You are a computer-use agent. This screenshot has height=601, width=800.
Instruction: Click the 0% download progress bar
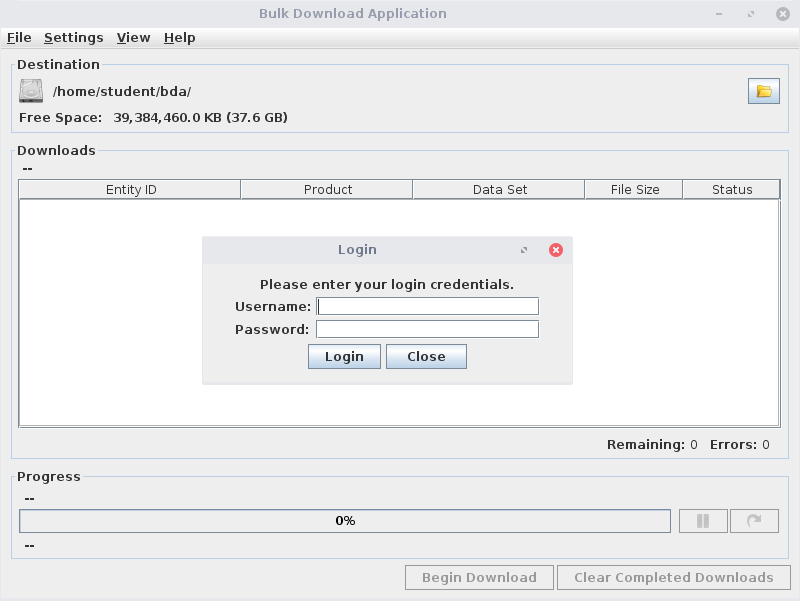[x=345, y=521]
